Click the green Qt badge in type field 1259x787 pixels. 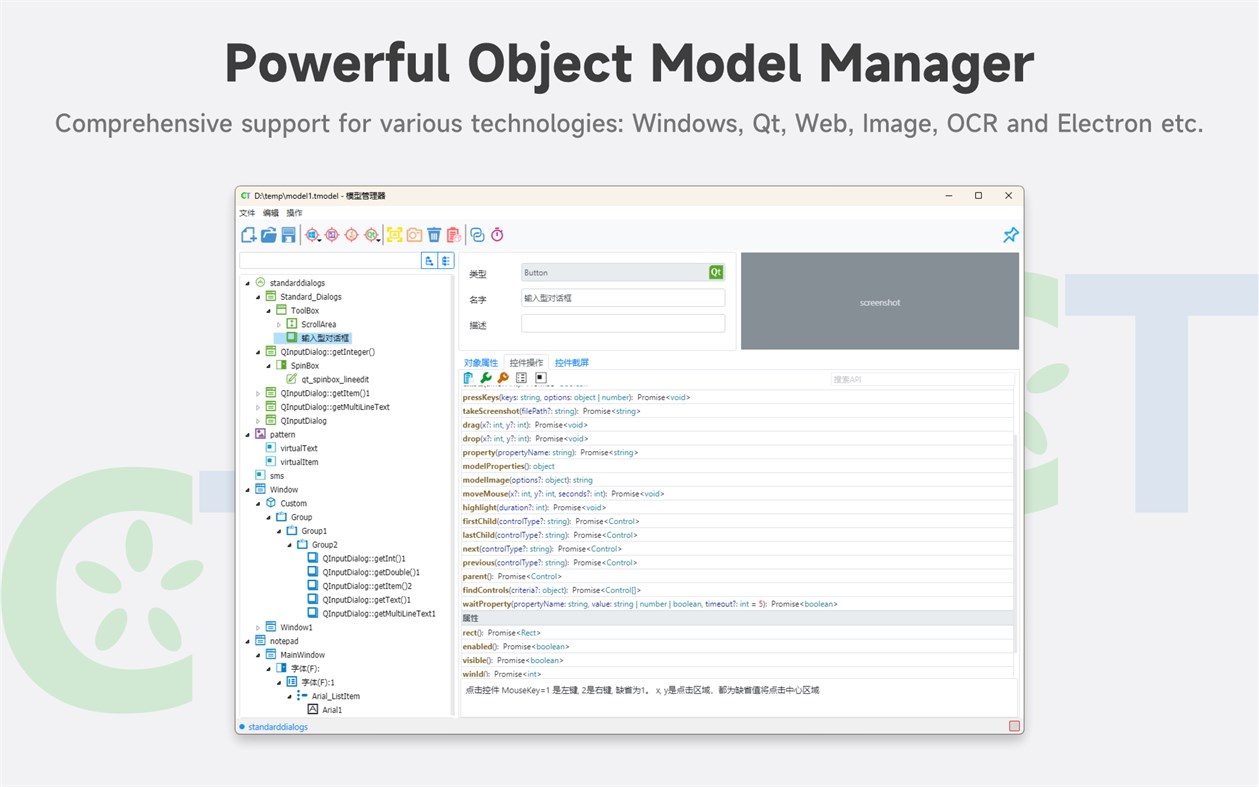pos(716,272)
